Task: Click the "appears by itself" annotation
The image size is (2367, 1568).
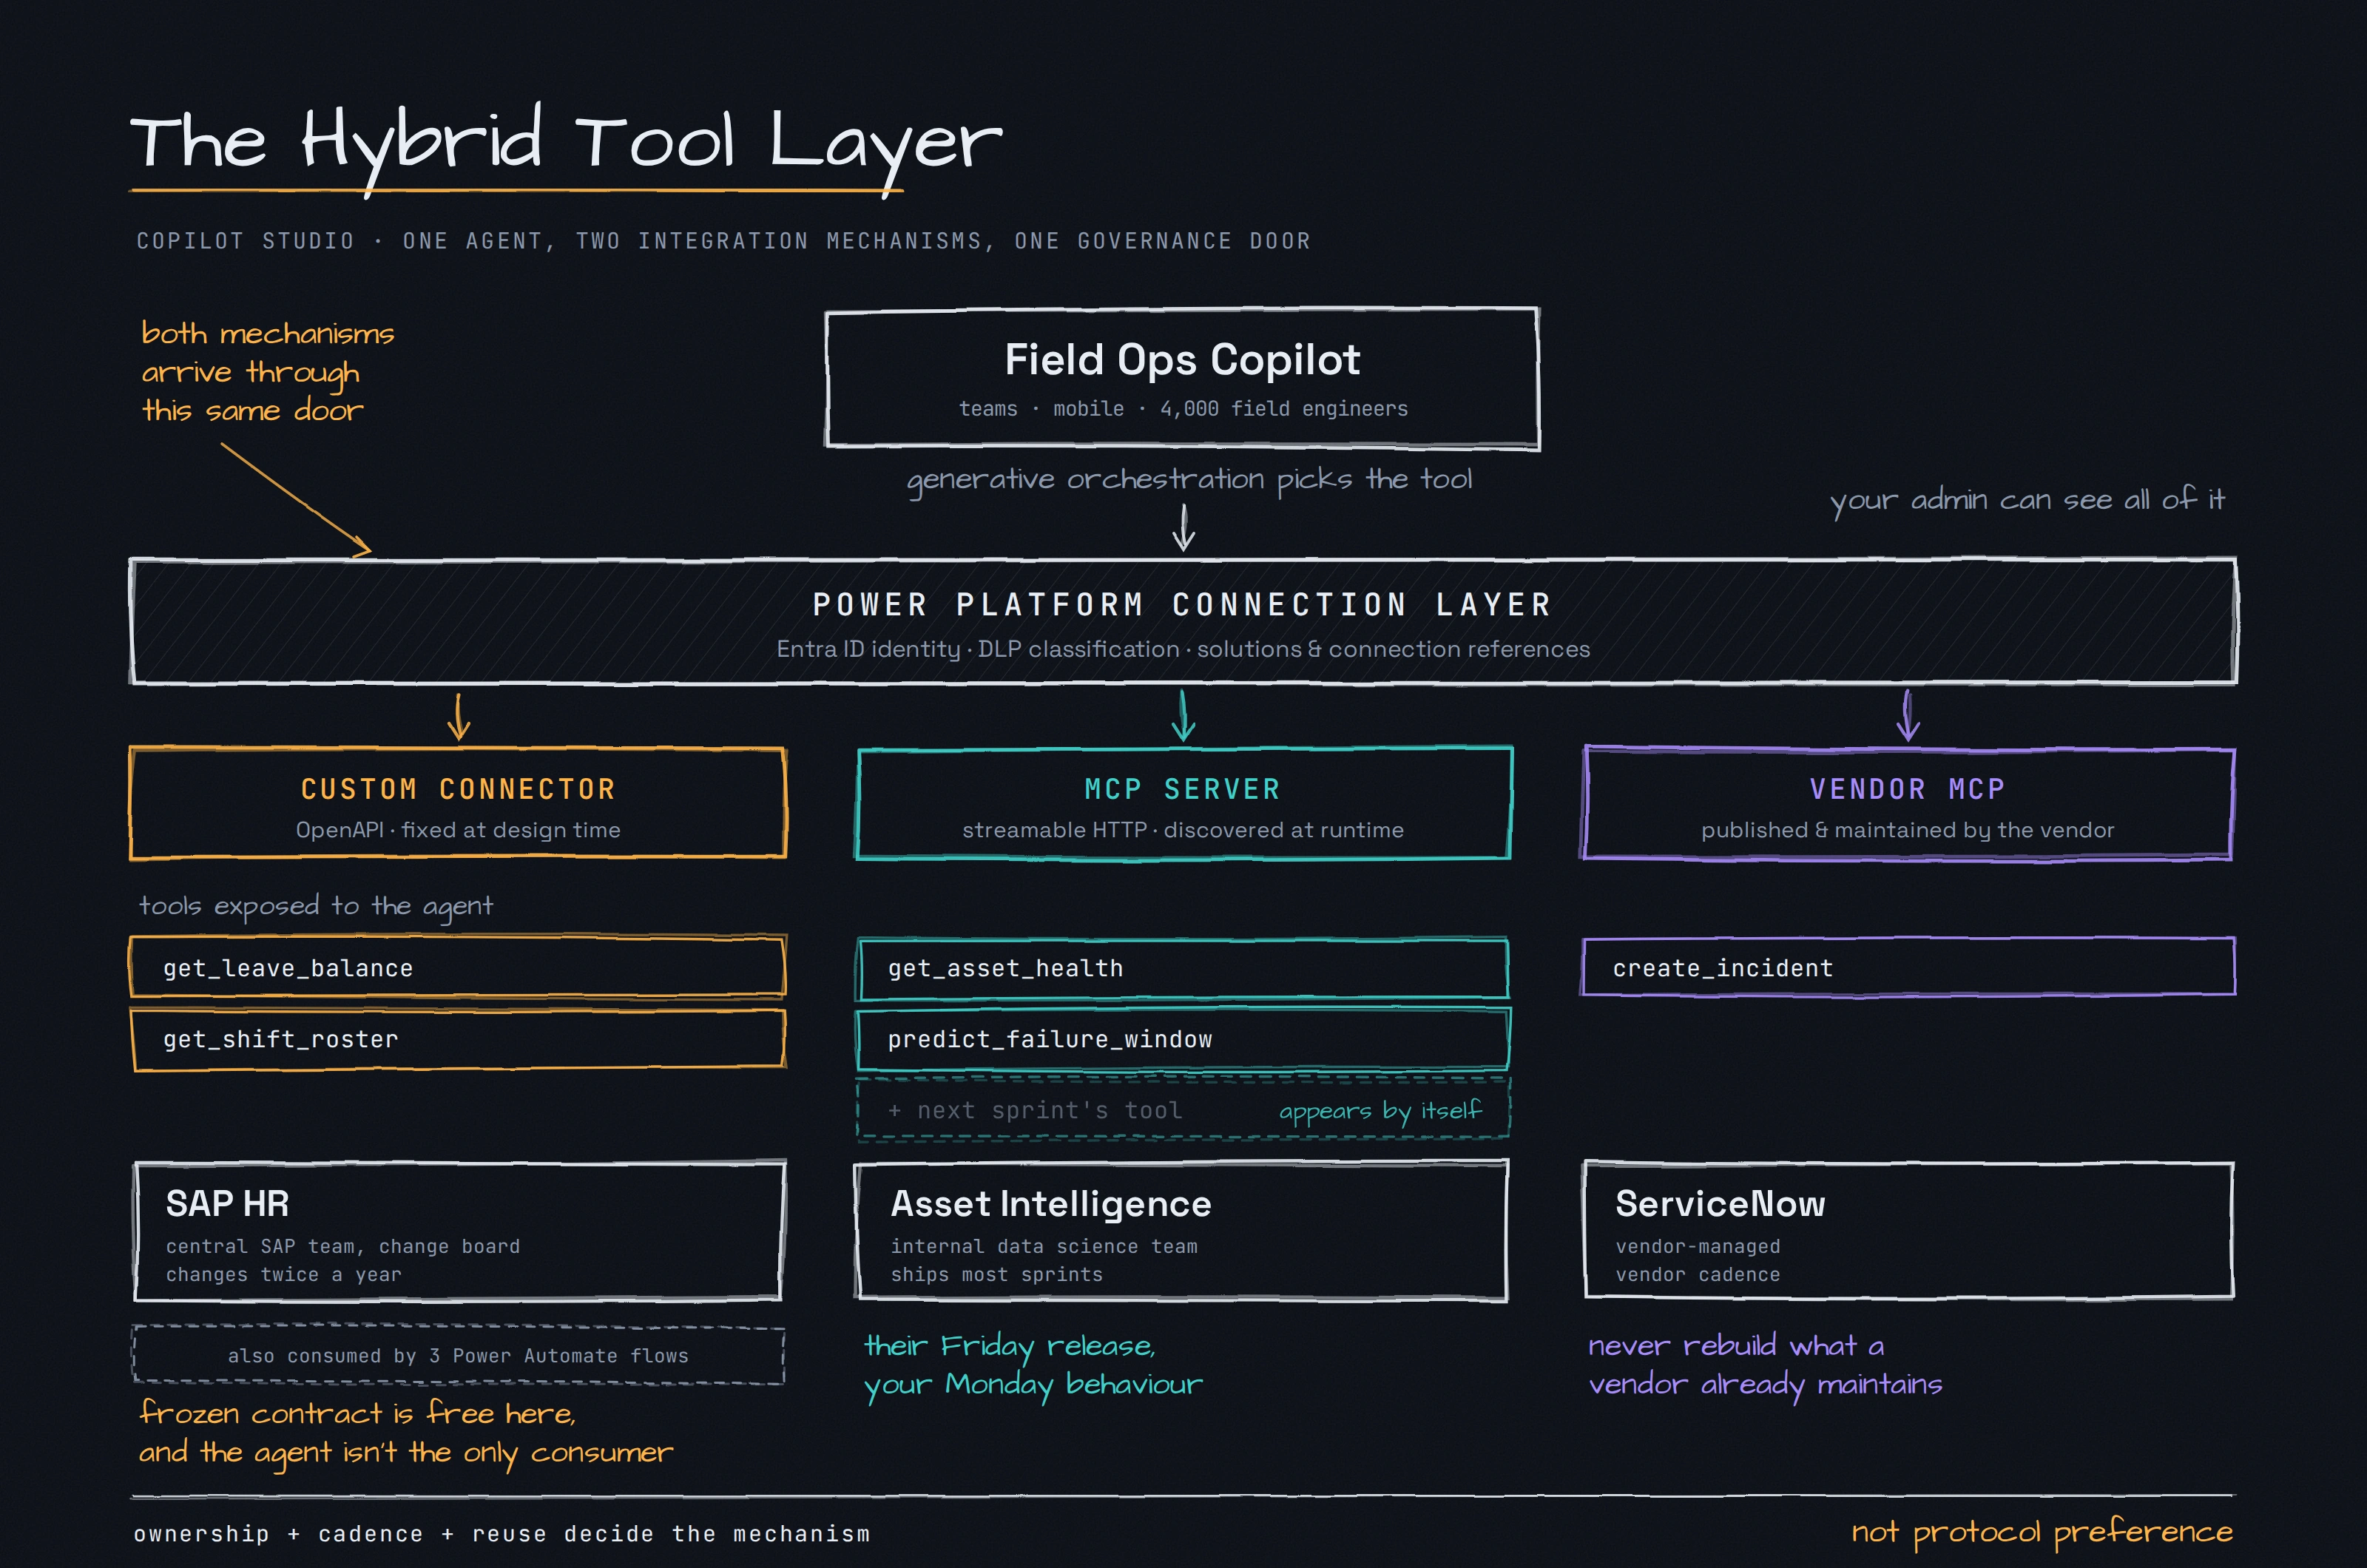Action: coord(1380,1111)
